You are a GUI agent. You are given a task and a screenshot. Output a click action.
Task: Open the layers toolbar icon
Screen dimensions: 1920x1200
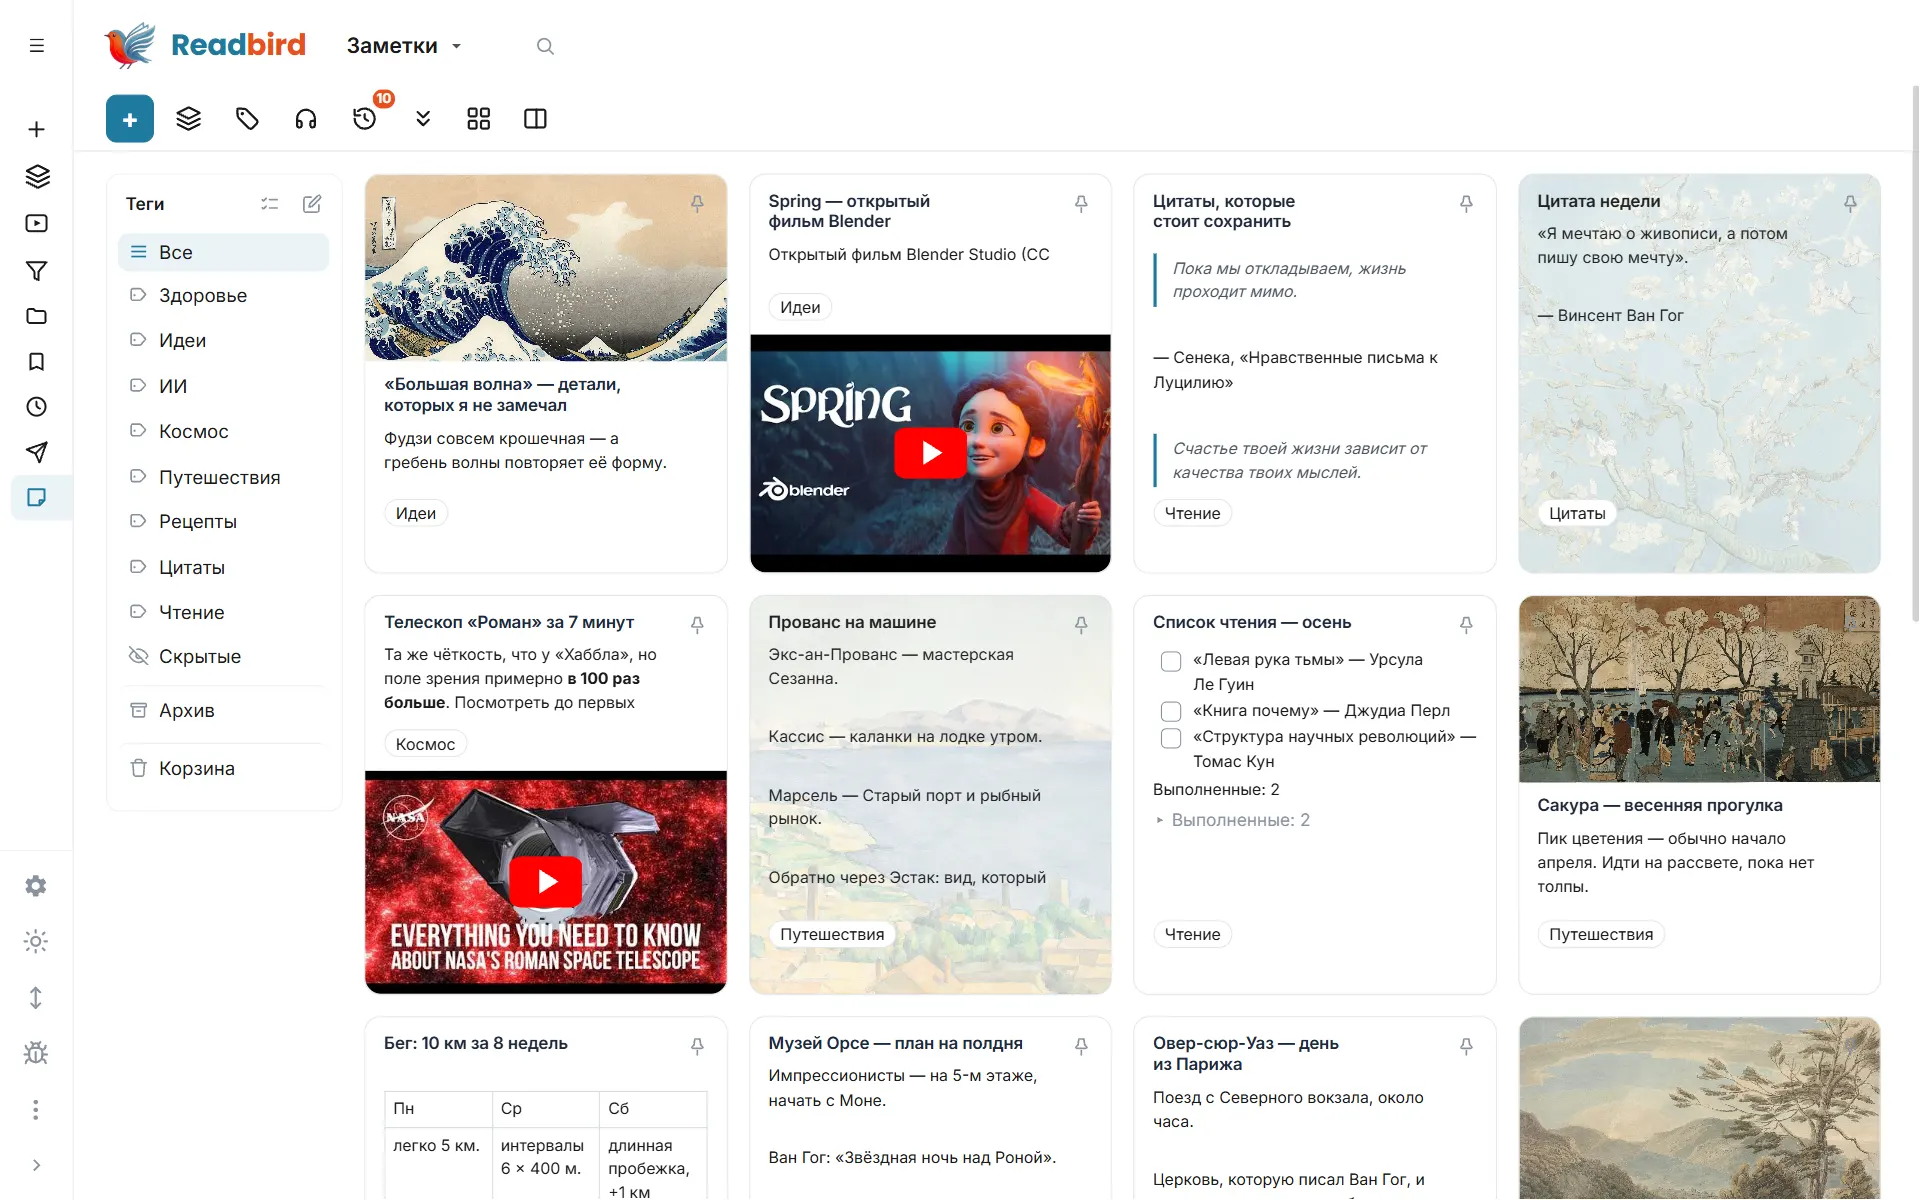coord(189,119)
